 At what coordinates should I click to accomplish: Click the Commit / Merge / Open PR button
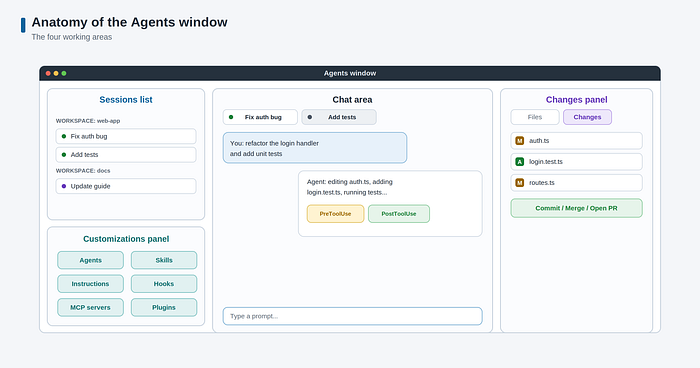coord(576,208)
